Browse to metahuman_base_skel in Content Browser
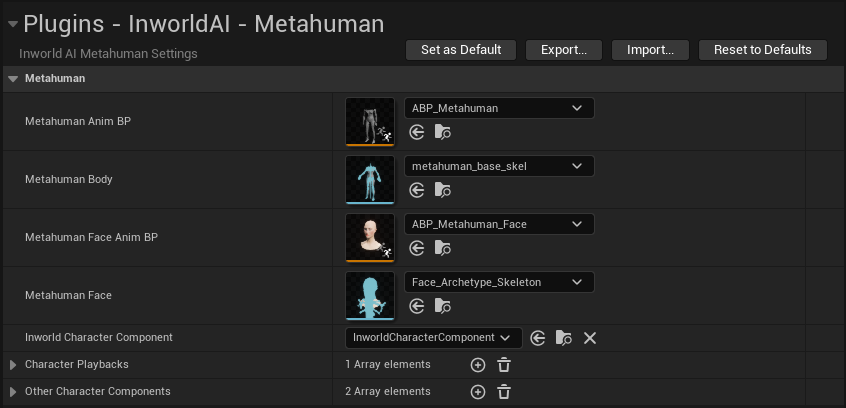846x408 pixels. (442, 190)
